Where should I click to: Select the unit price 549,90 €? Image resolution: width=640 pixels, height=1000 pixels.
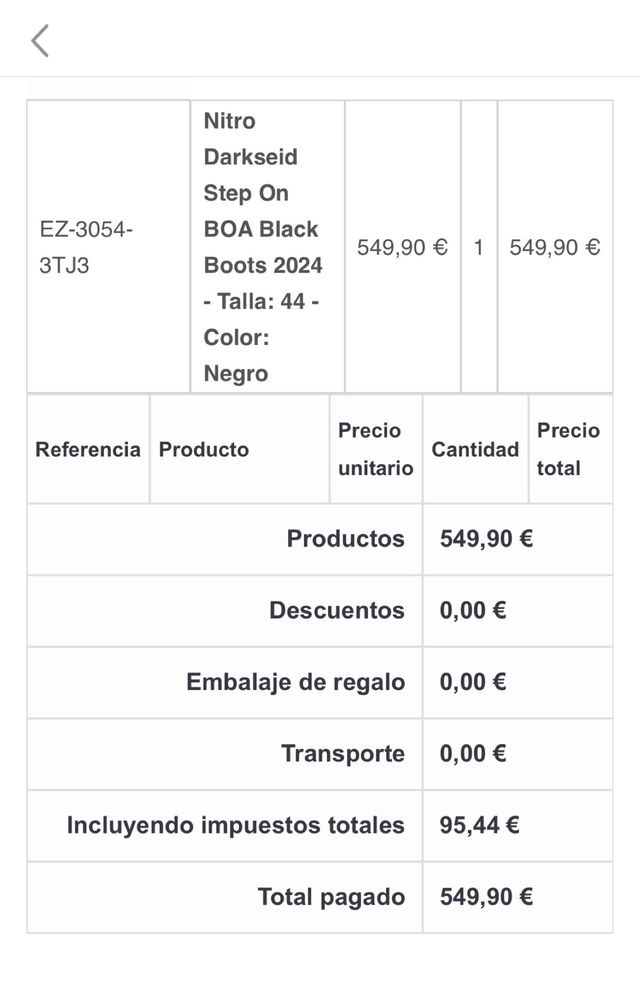[x=403, y=248]
